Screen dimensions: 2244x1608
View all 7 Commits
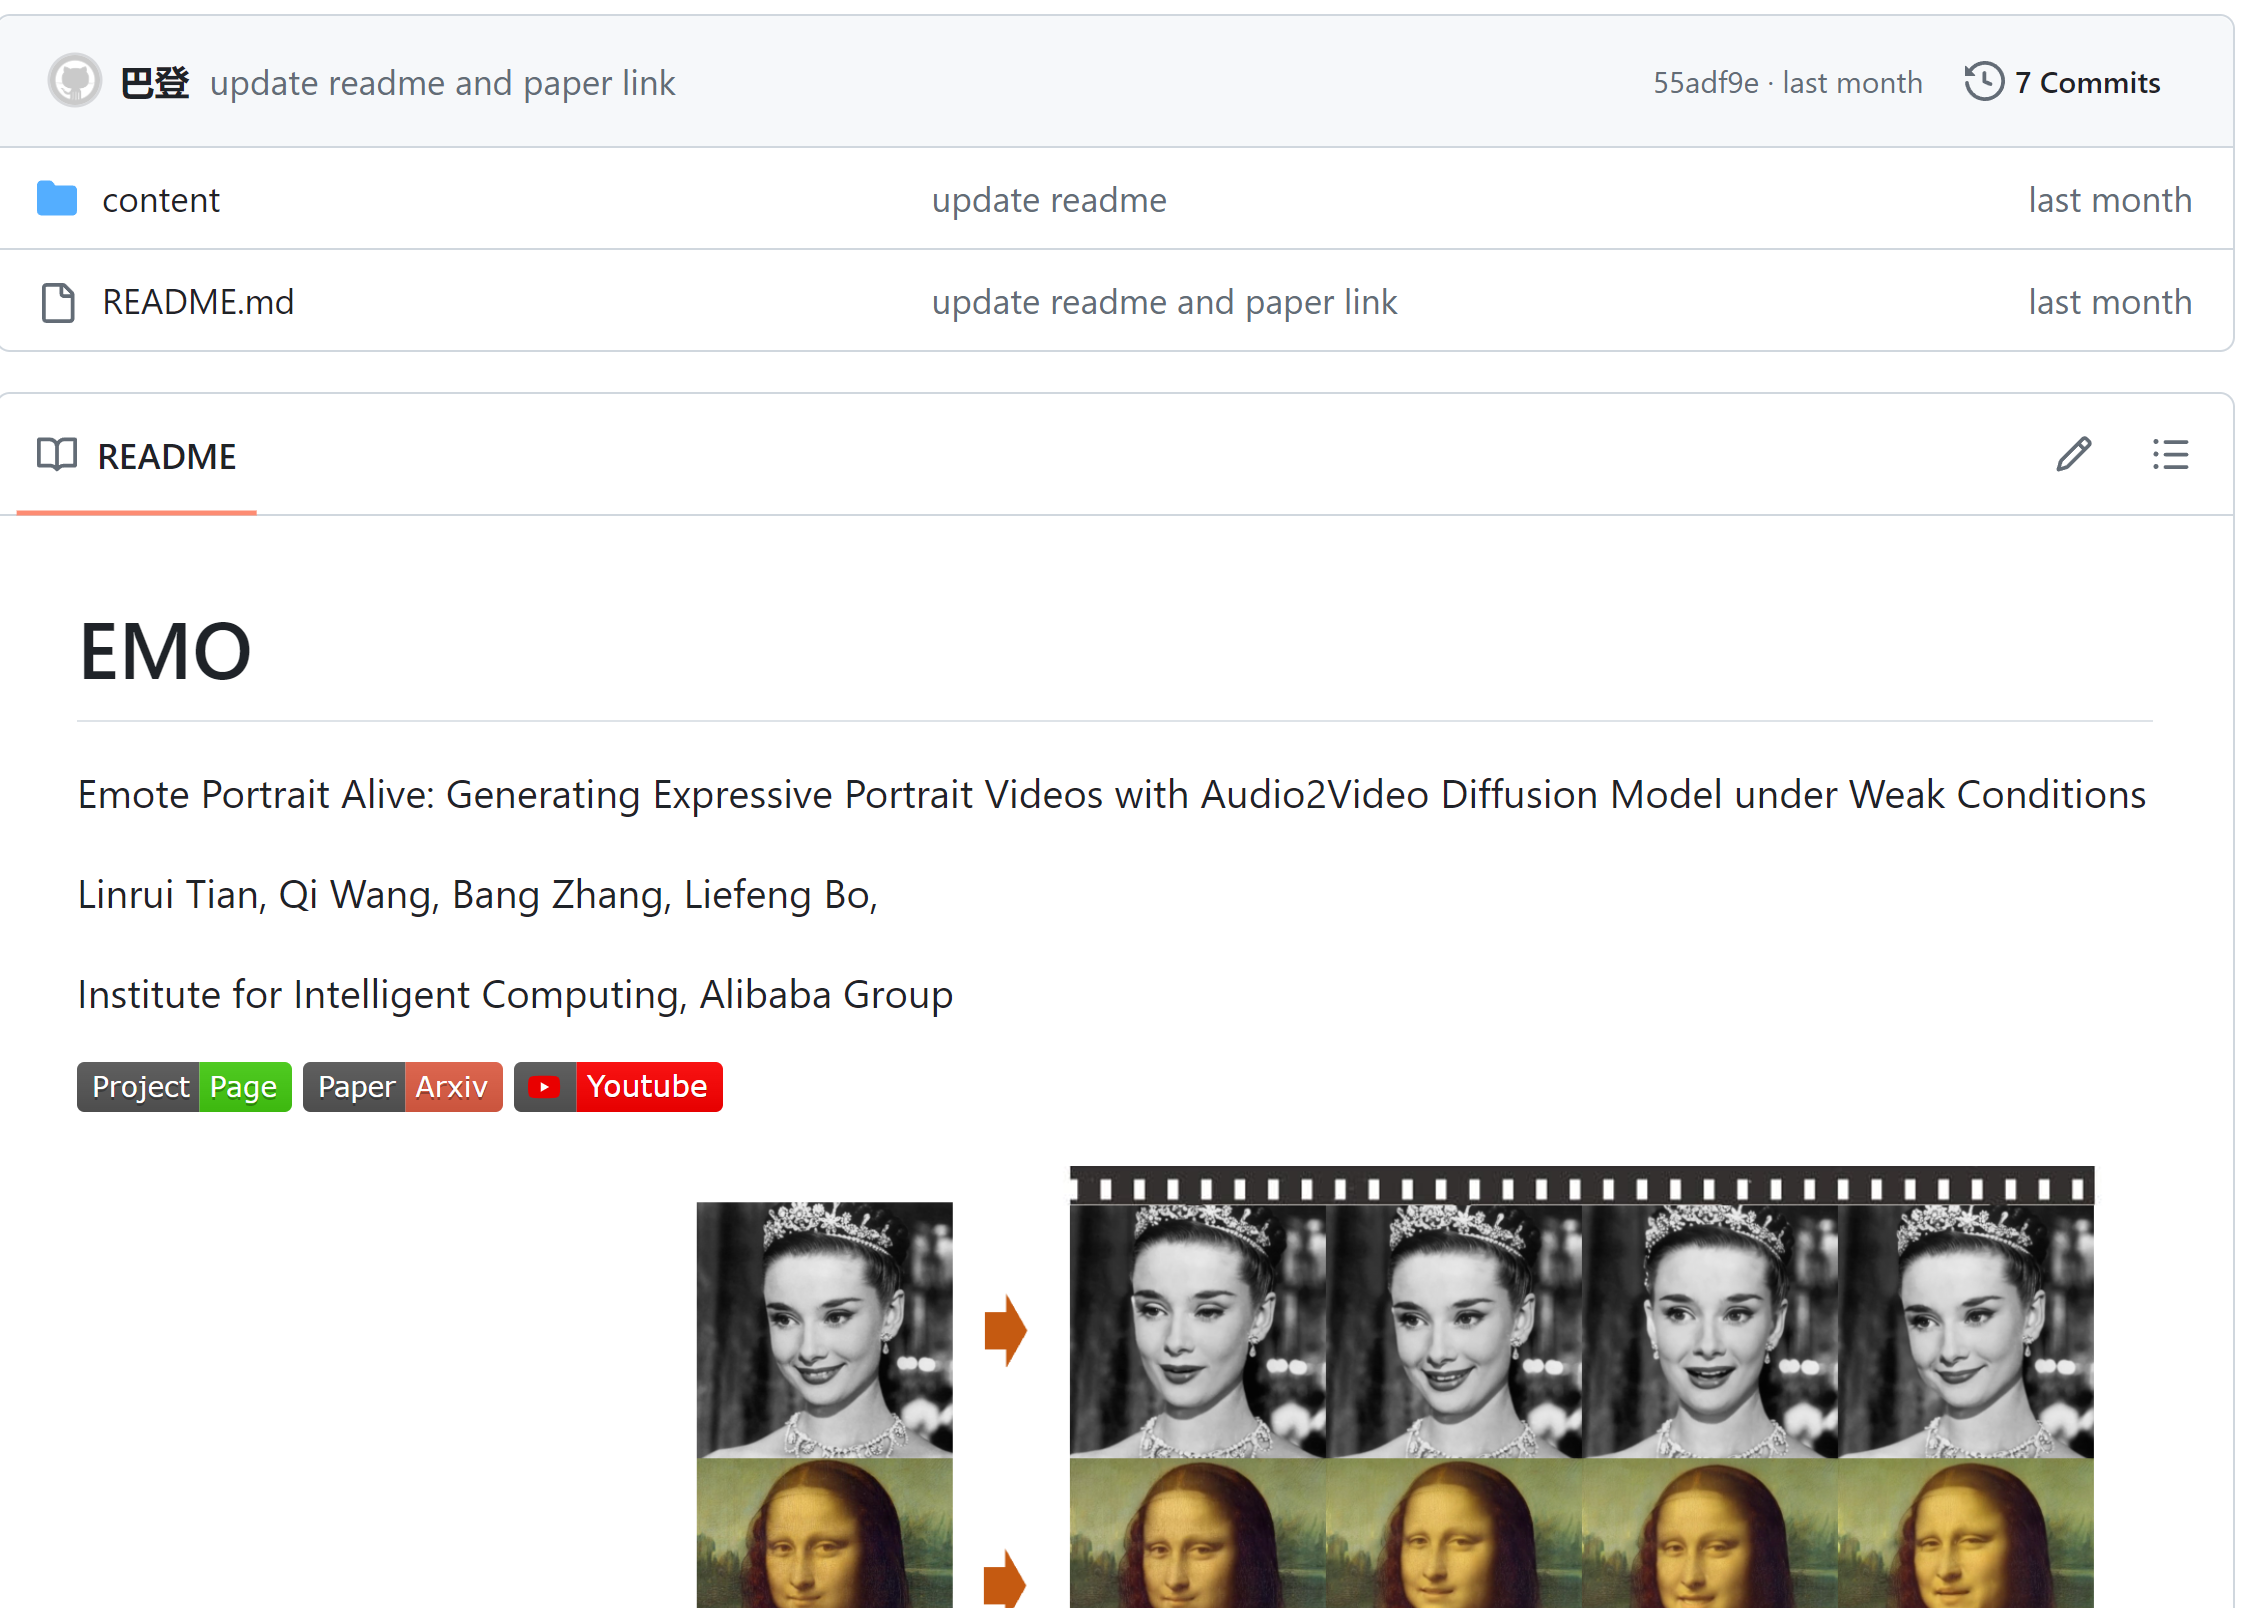(x=2086, y=83)
